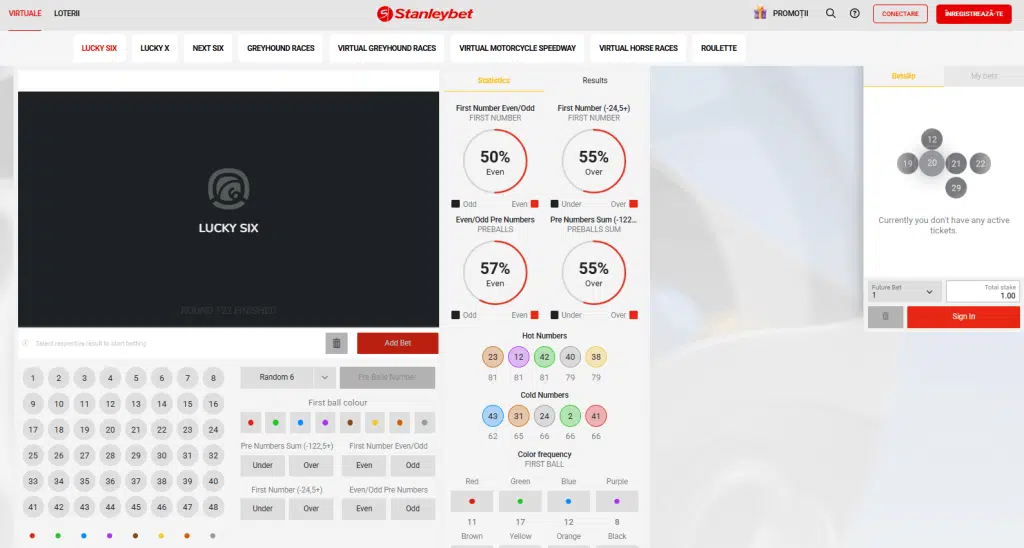This screenshot has width=1024, height=548.
Task: Select Under for First Number (-24,5+)
Action: (x=263, y=508)
